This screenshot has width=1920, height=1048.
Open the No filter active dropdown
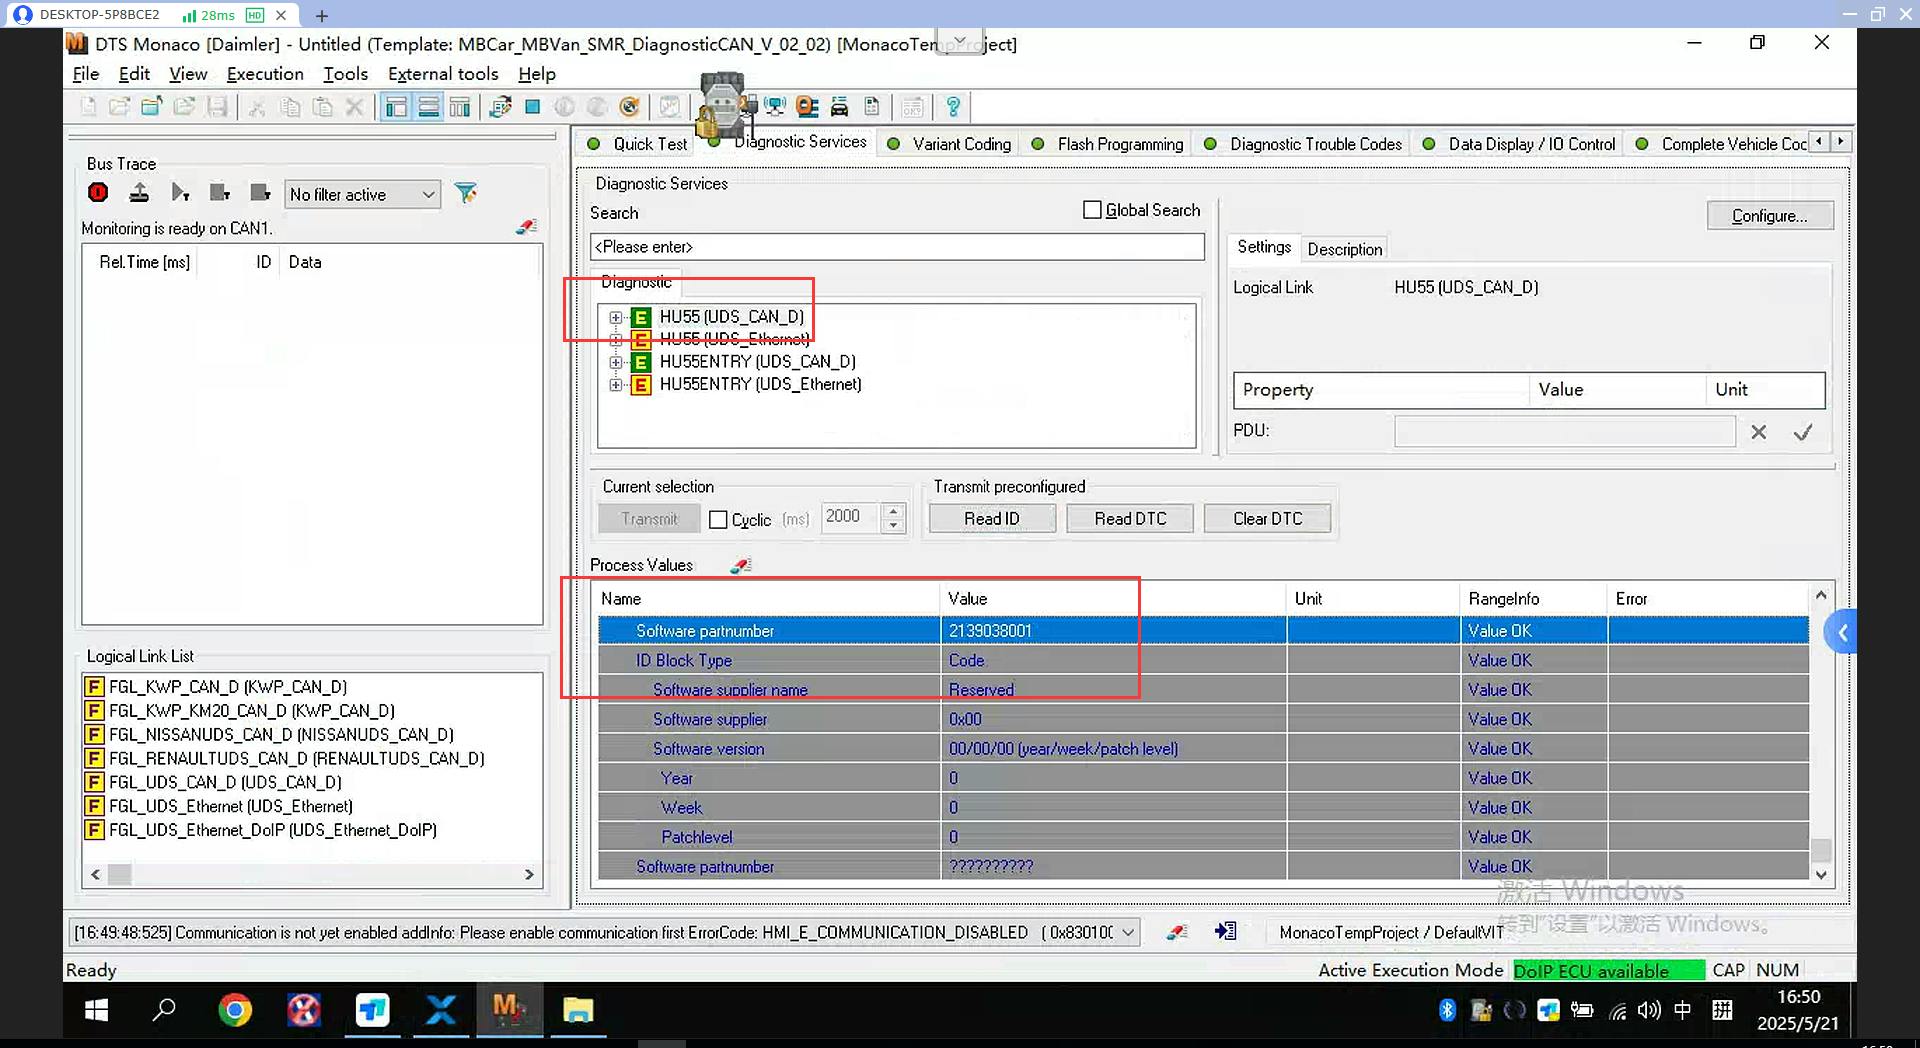(362, 194)
